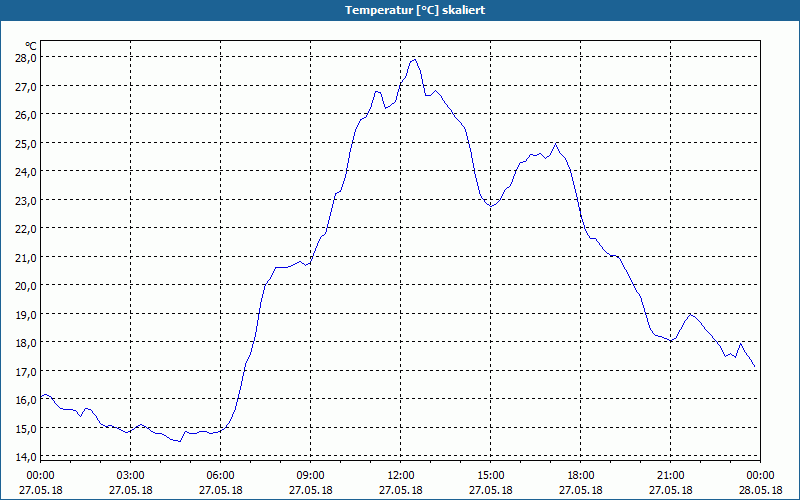Click the 21,0 y-axis value
The width and height of the screenshot is (800, 500).
coord(27,258)
